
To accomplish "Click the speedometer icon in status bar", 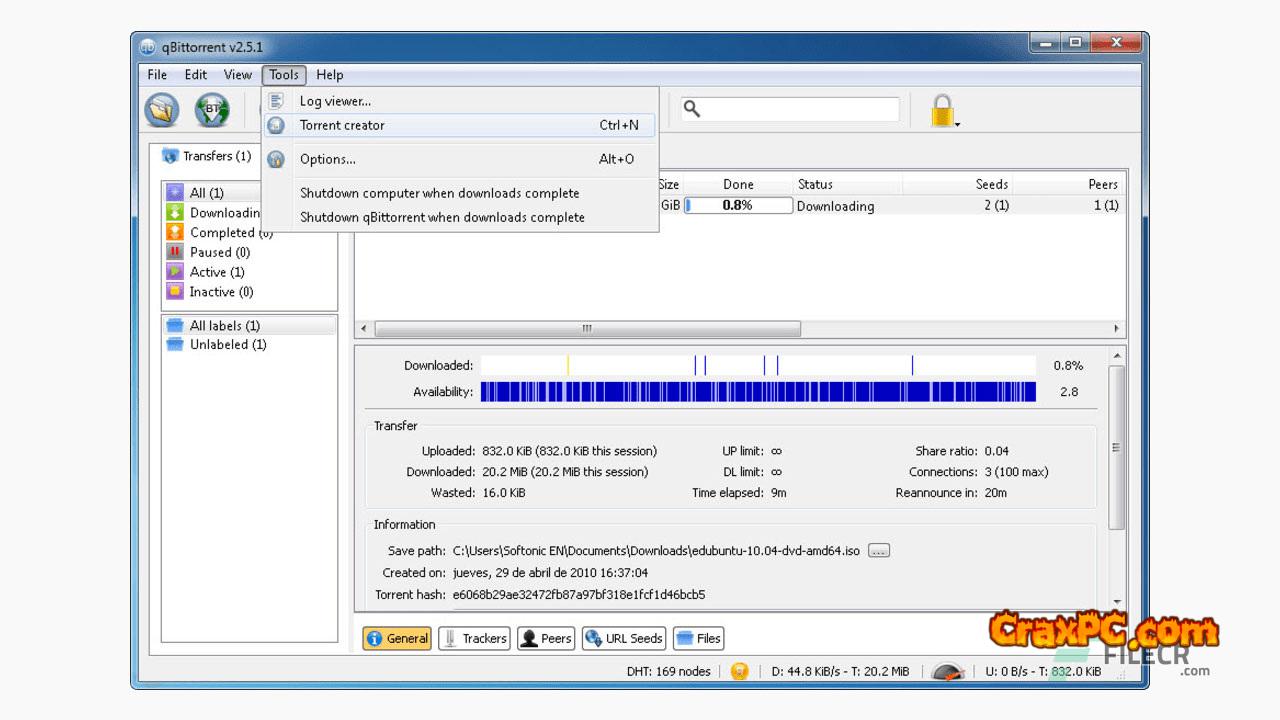I will click(947, 671).
